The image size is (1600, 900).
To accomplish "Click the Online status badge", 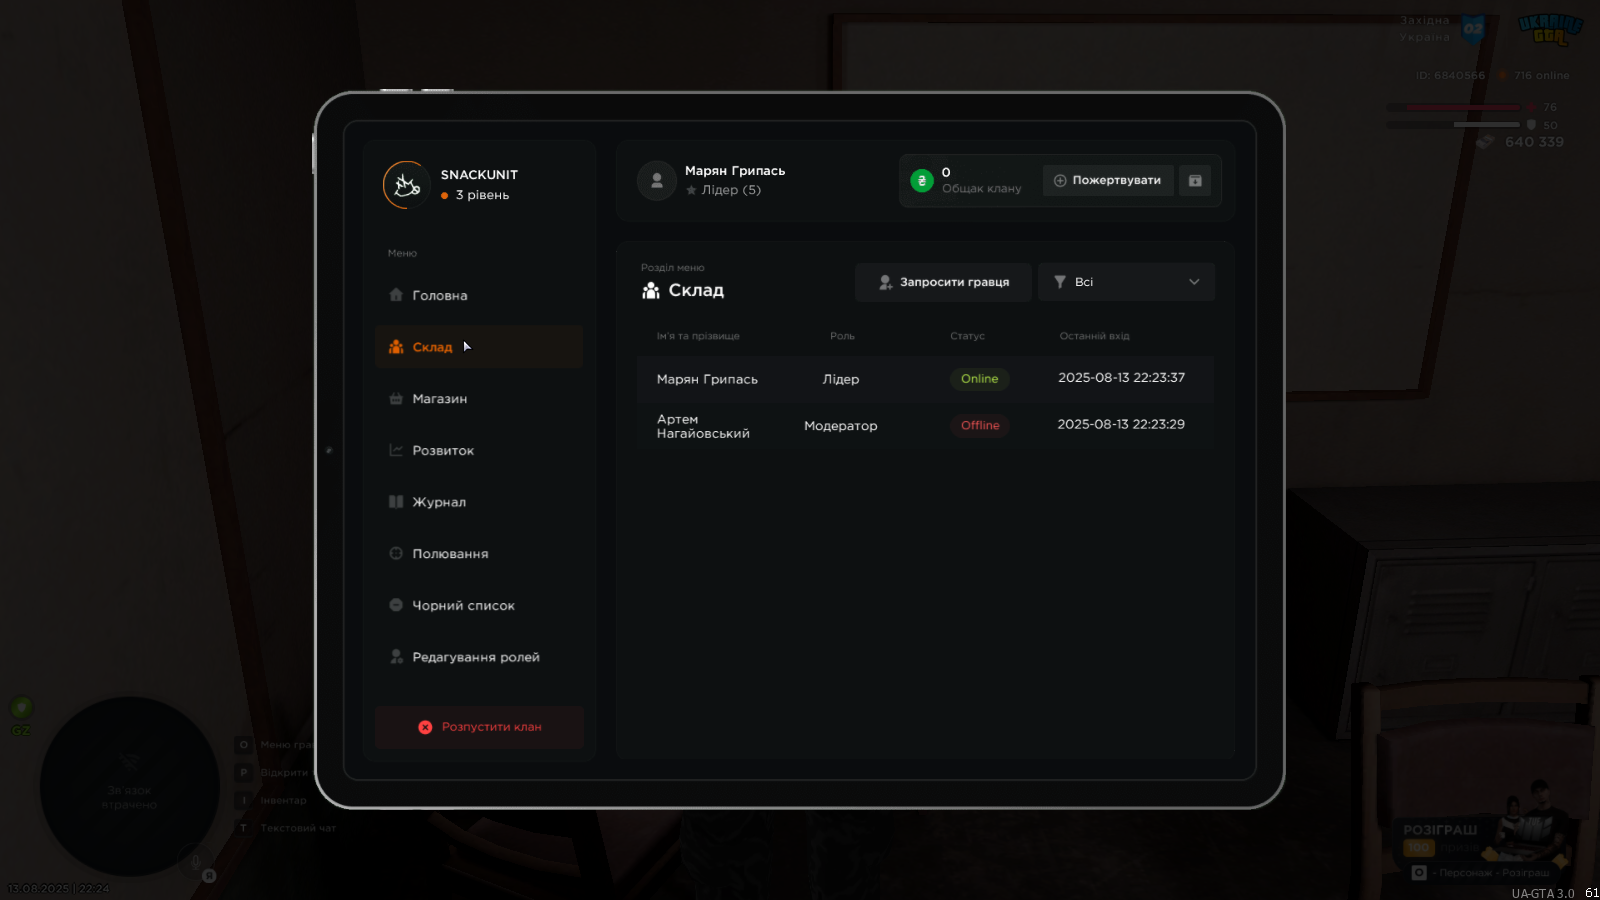I will 979,379.
